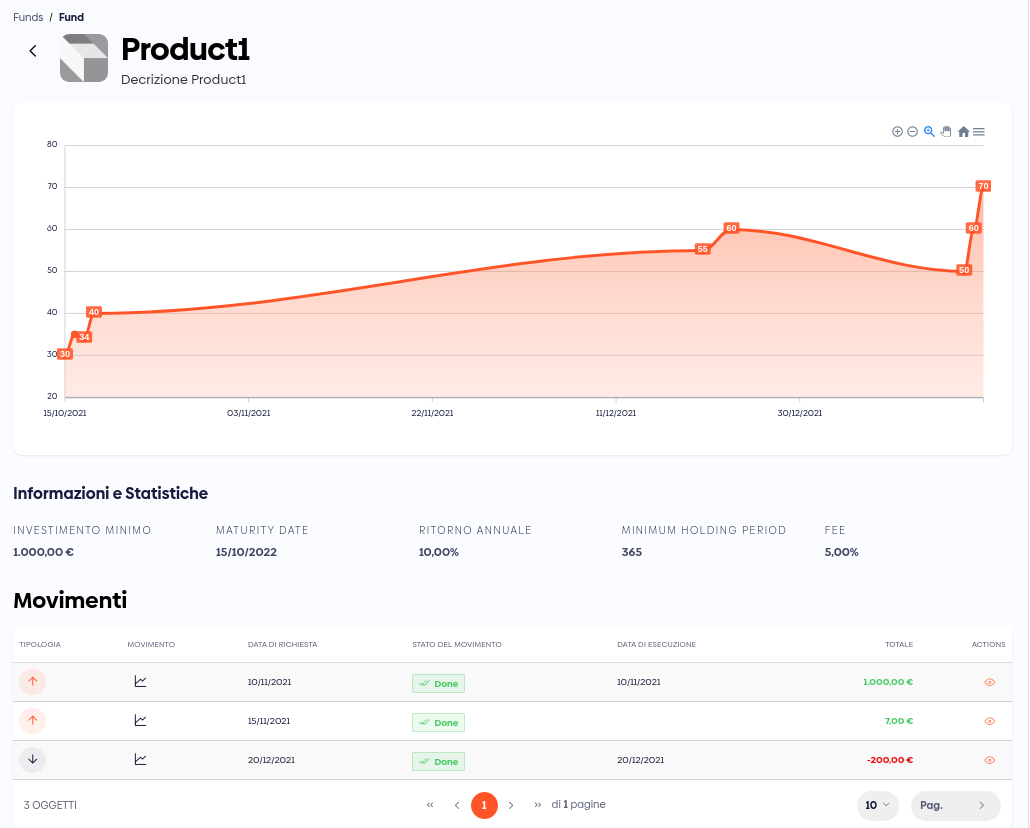Go to next page with the chevron
1030x828 pixels.
pyautogui.click(x=511, y=805)
